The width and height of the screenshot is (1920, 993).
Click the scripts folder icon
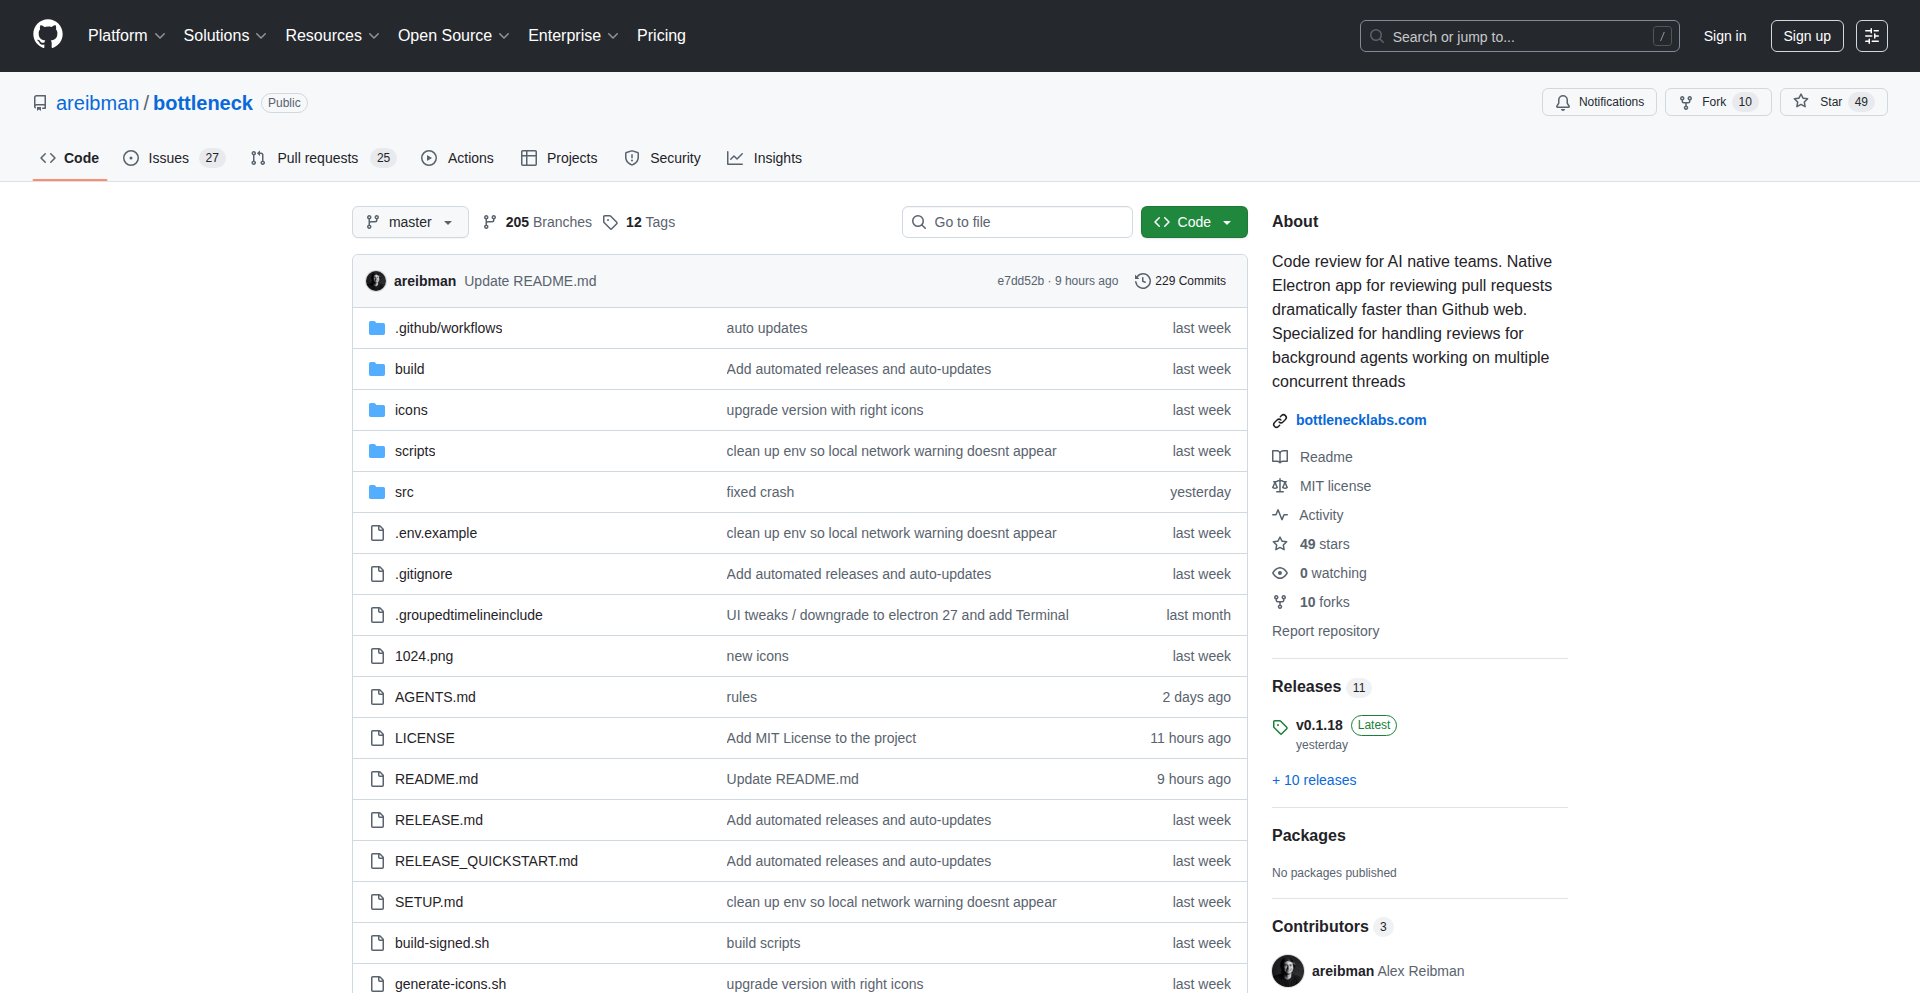[377, 451]
